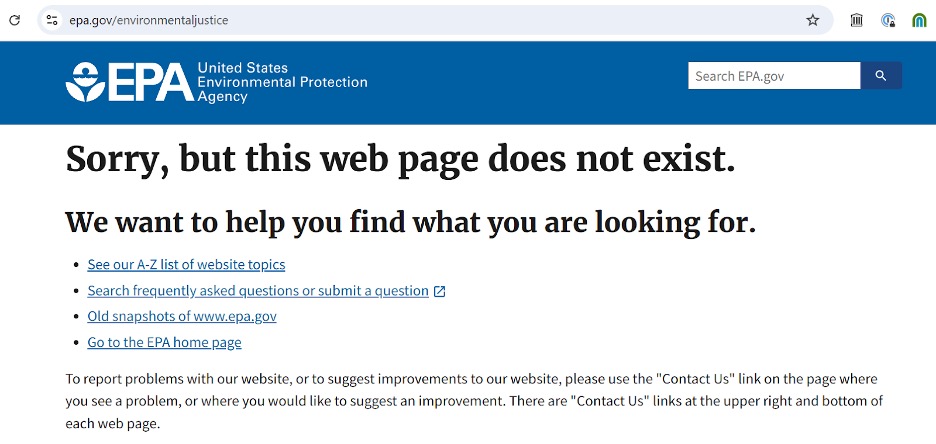Bookmark this page with the star icon
Screen dimensions: 936x444
pos(812,20)
